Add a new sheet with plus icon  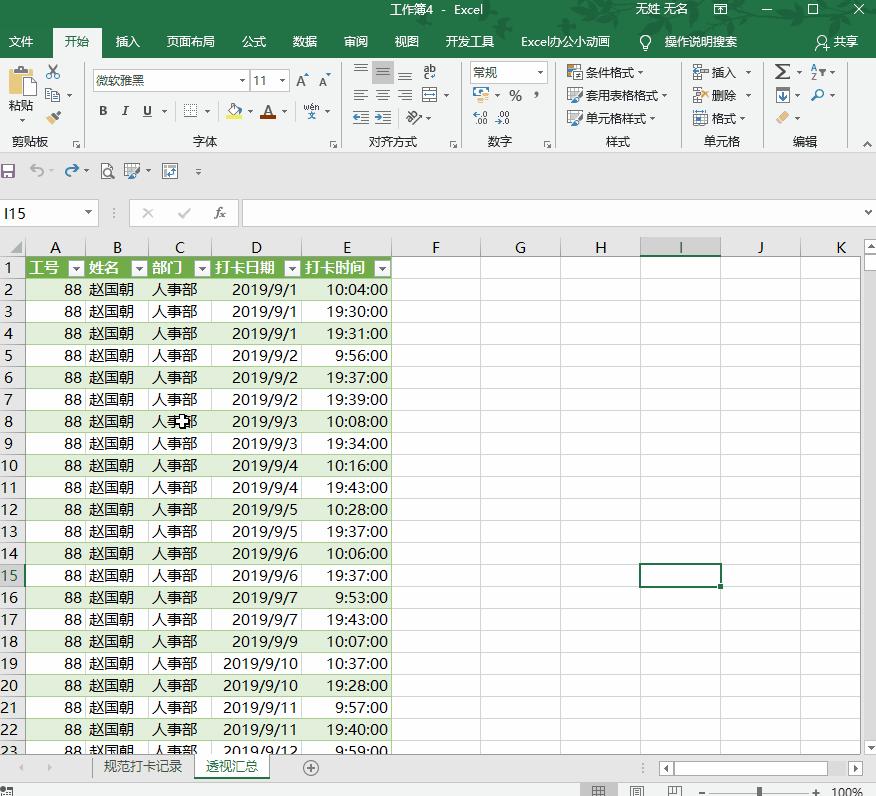click(x=311, y=768)
